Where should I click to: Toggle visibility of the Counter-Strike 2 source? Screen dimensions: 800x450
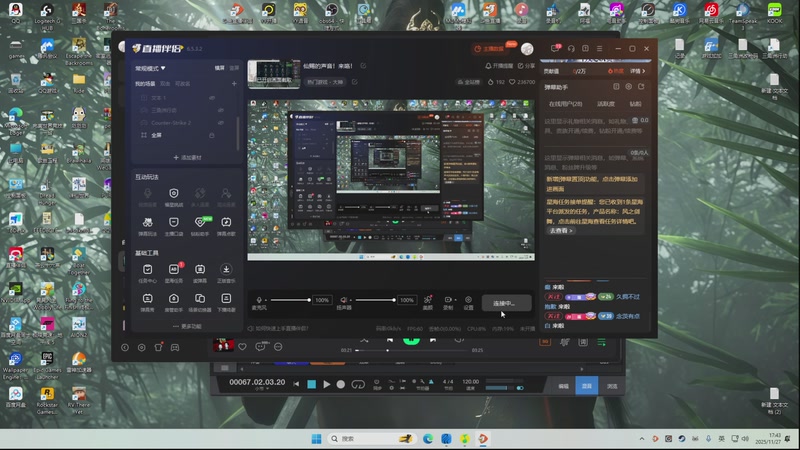point(221,123)
